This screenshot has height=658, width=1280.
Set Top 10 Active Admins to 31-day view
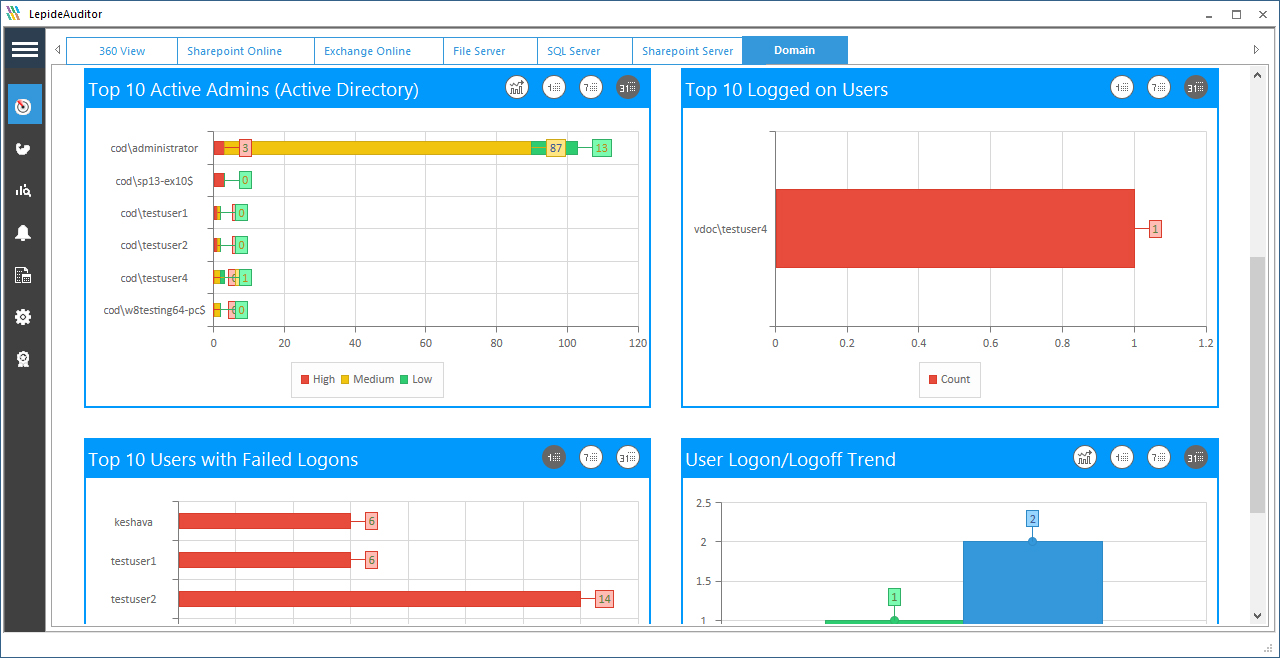(628, 88)
